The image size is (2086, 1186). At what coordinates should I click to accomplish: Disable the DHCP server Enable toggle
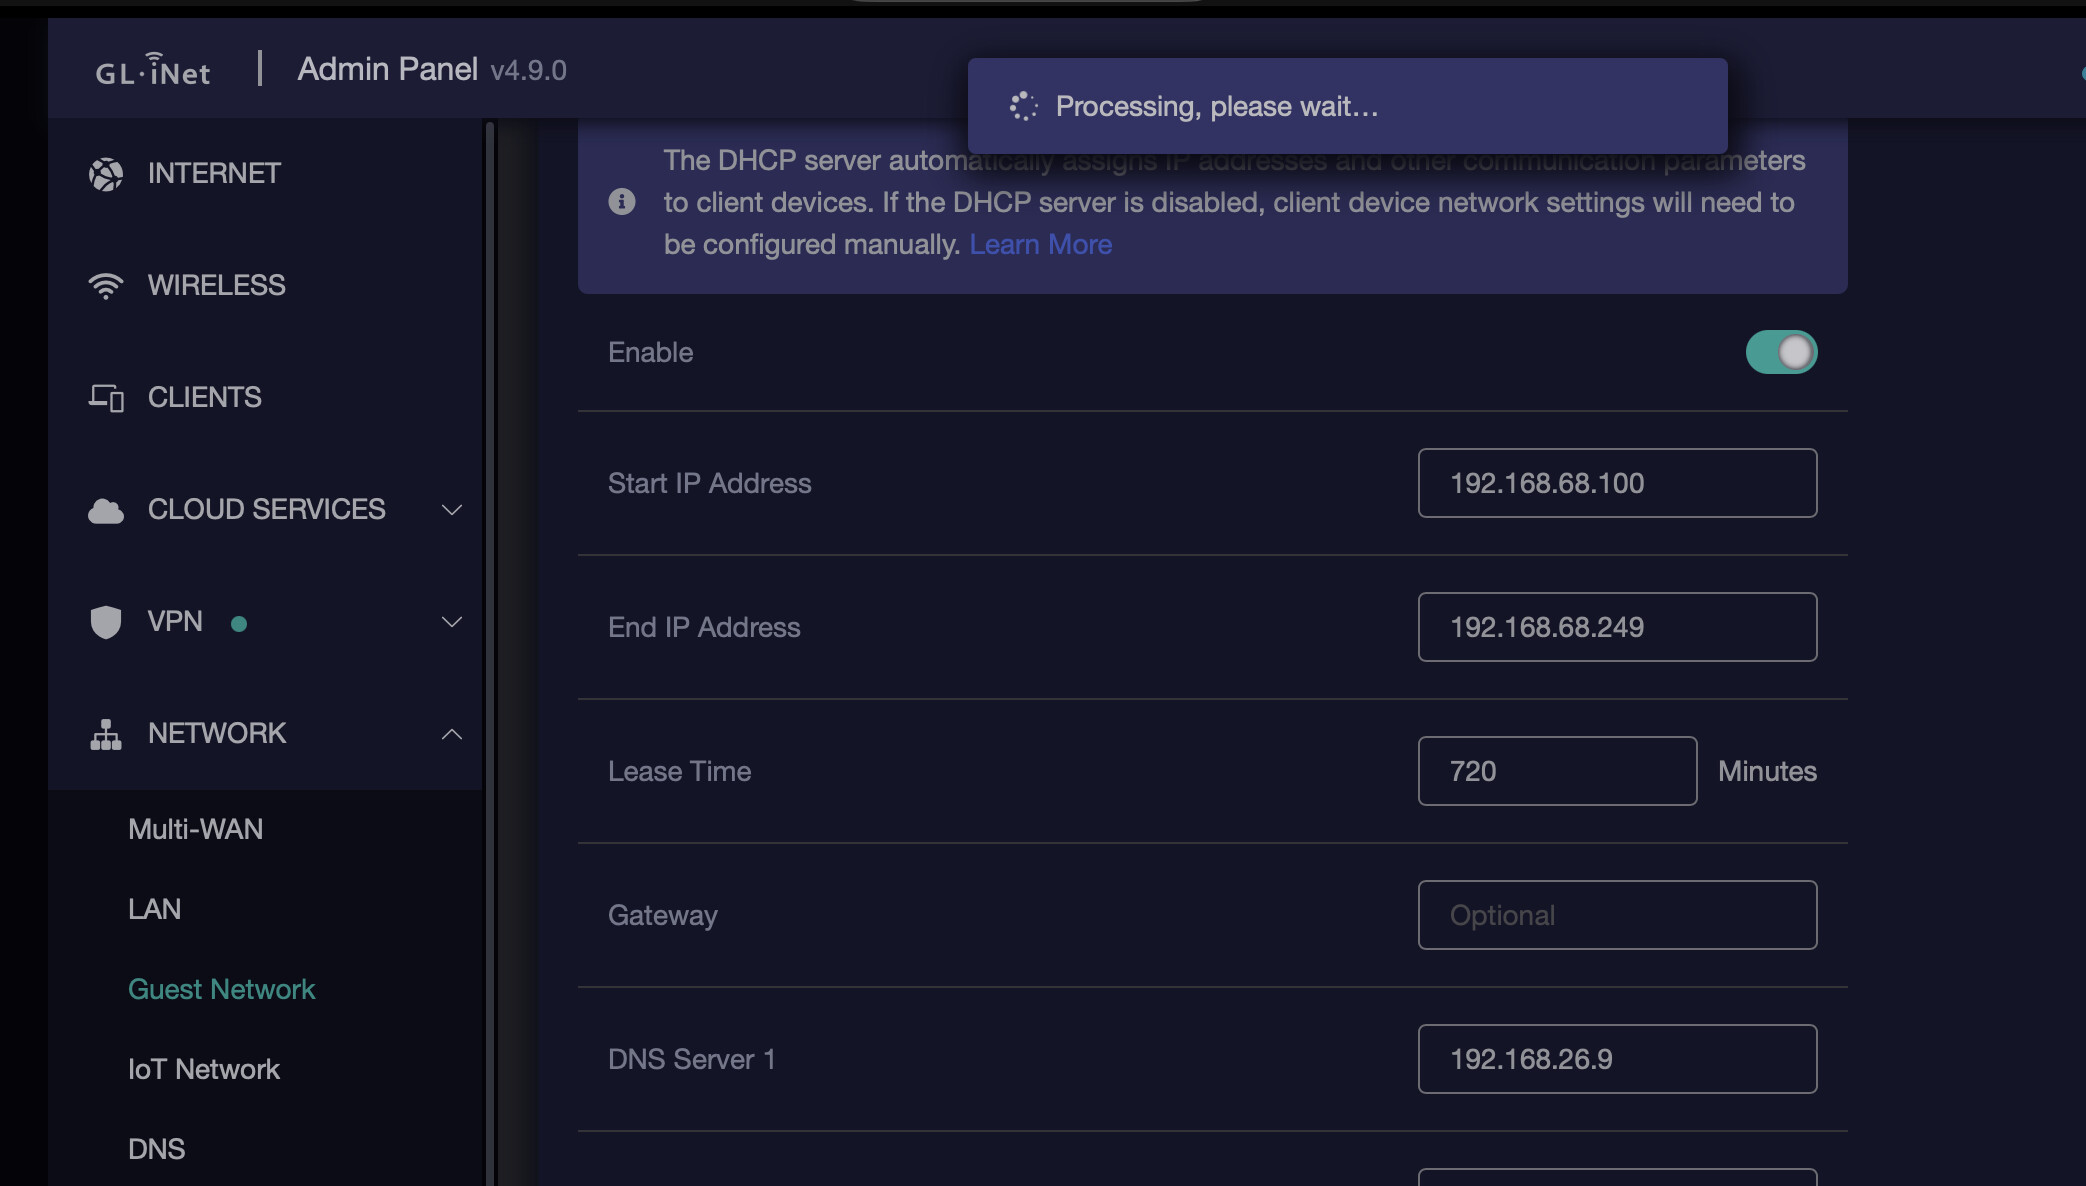click(x=1781, y=352)
